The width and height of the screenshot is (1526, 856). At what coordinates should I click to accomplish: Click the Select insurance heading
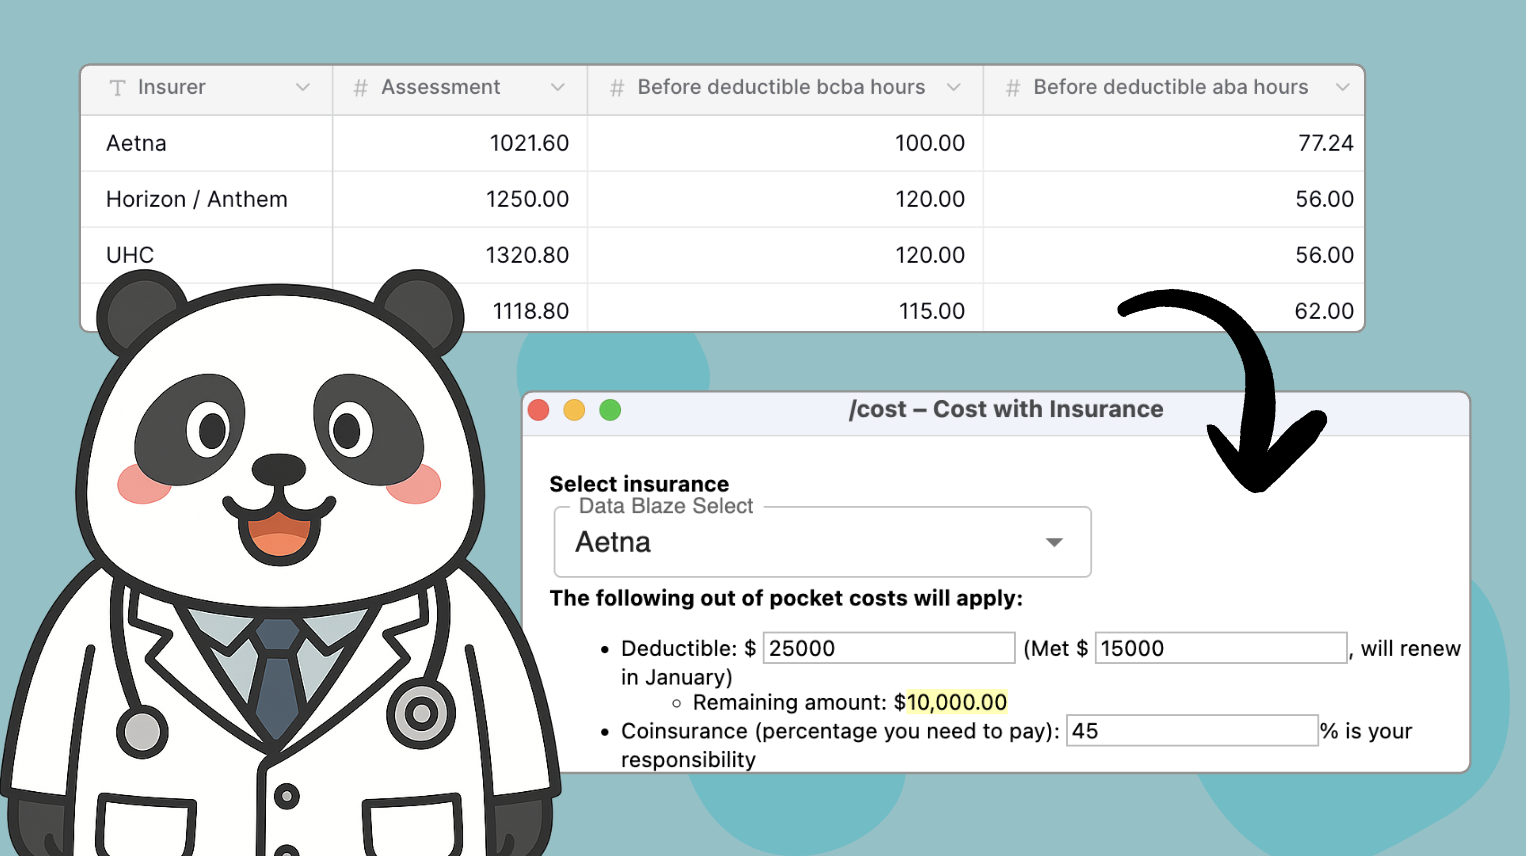tap(639, 484)
